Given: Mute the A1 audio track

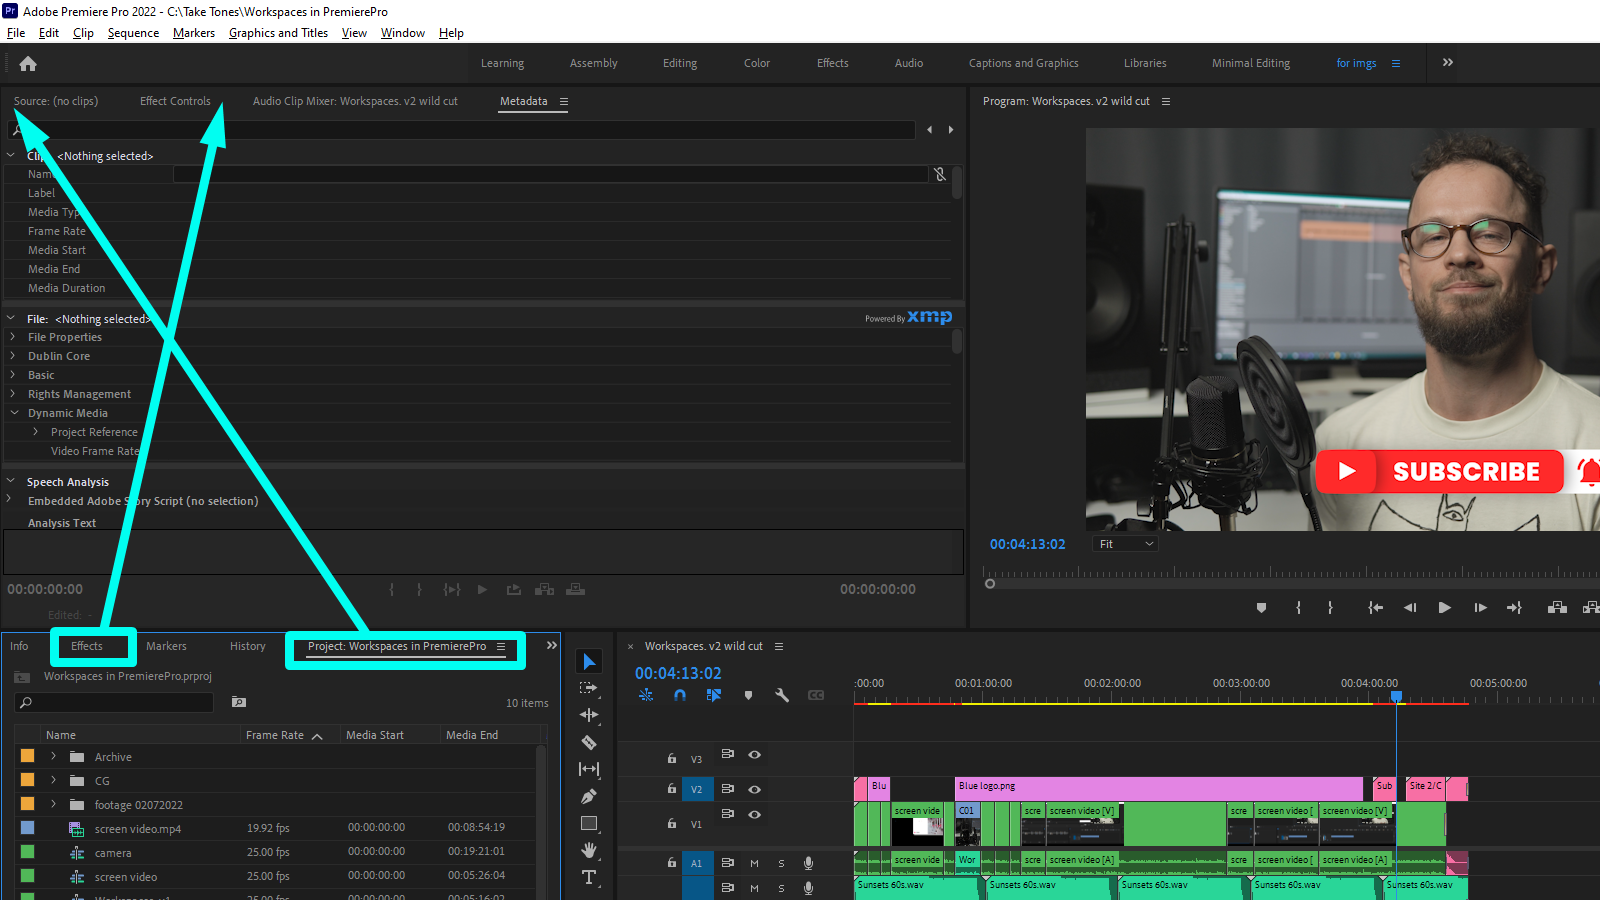Looking at the screenshot, I should [x=754, y=863].
